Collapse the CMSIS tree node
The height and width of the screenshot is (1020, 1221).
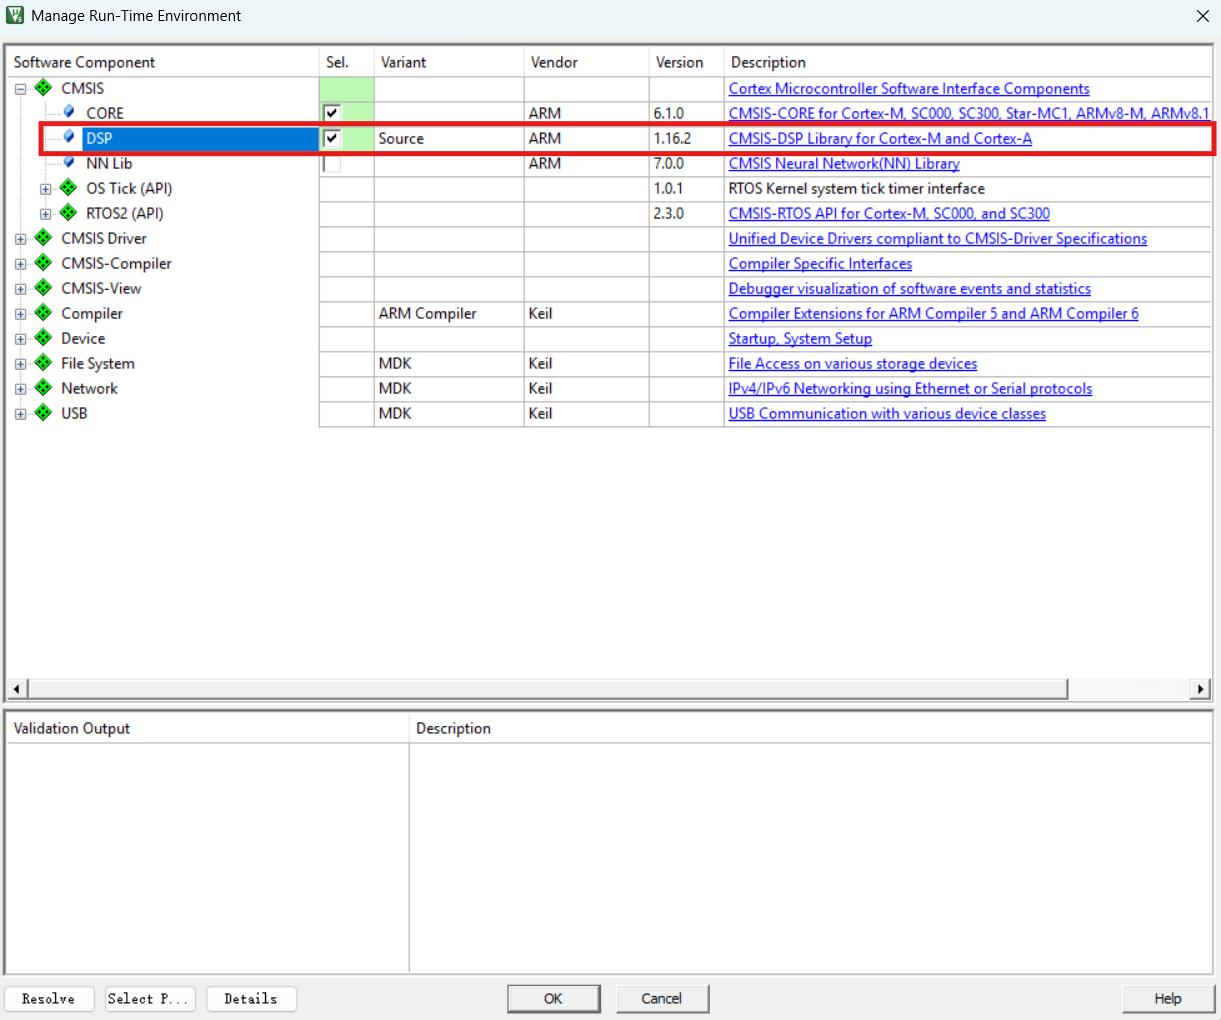point(20,89)
